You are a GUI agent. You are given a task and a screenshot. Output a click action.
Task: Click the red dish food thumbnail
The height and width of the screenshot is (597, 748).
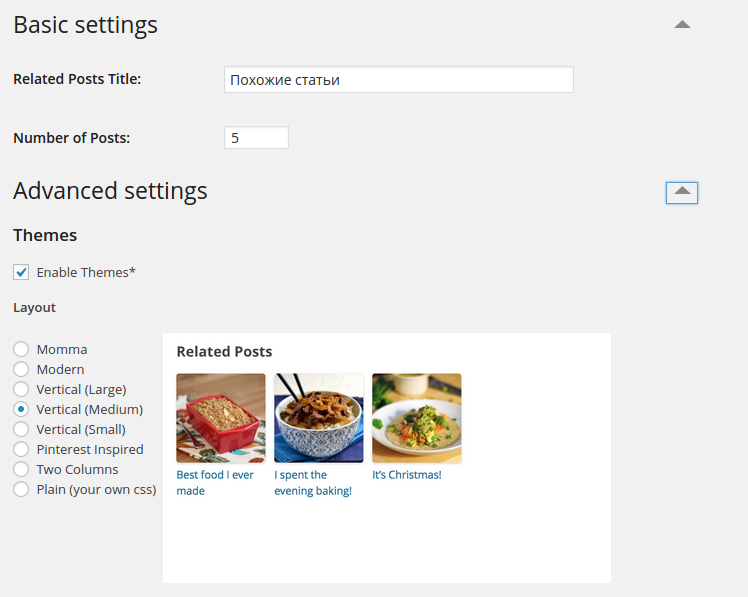[221, 418]
